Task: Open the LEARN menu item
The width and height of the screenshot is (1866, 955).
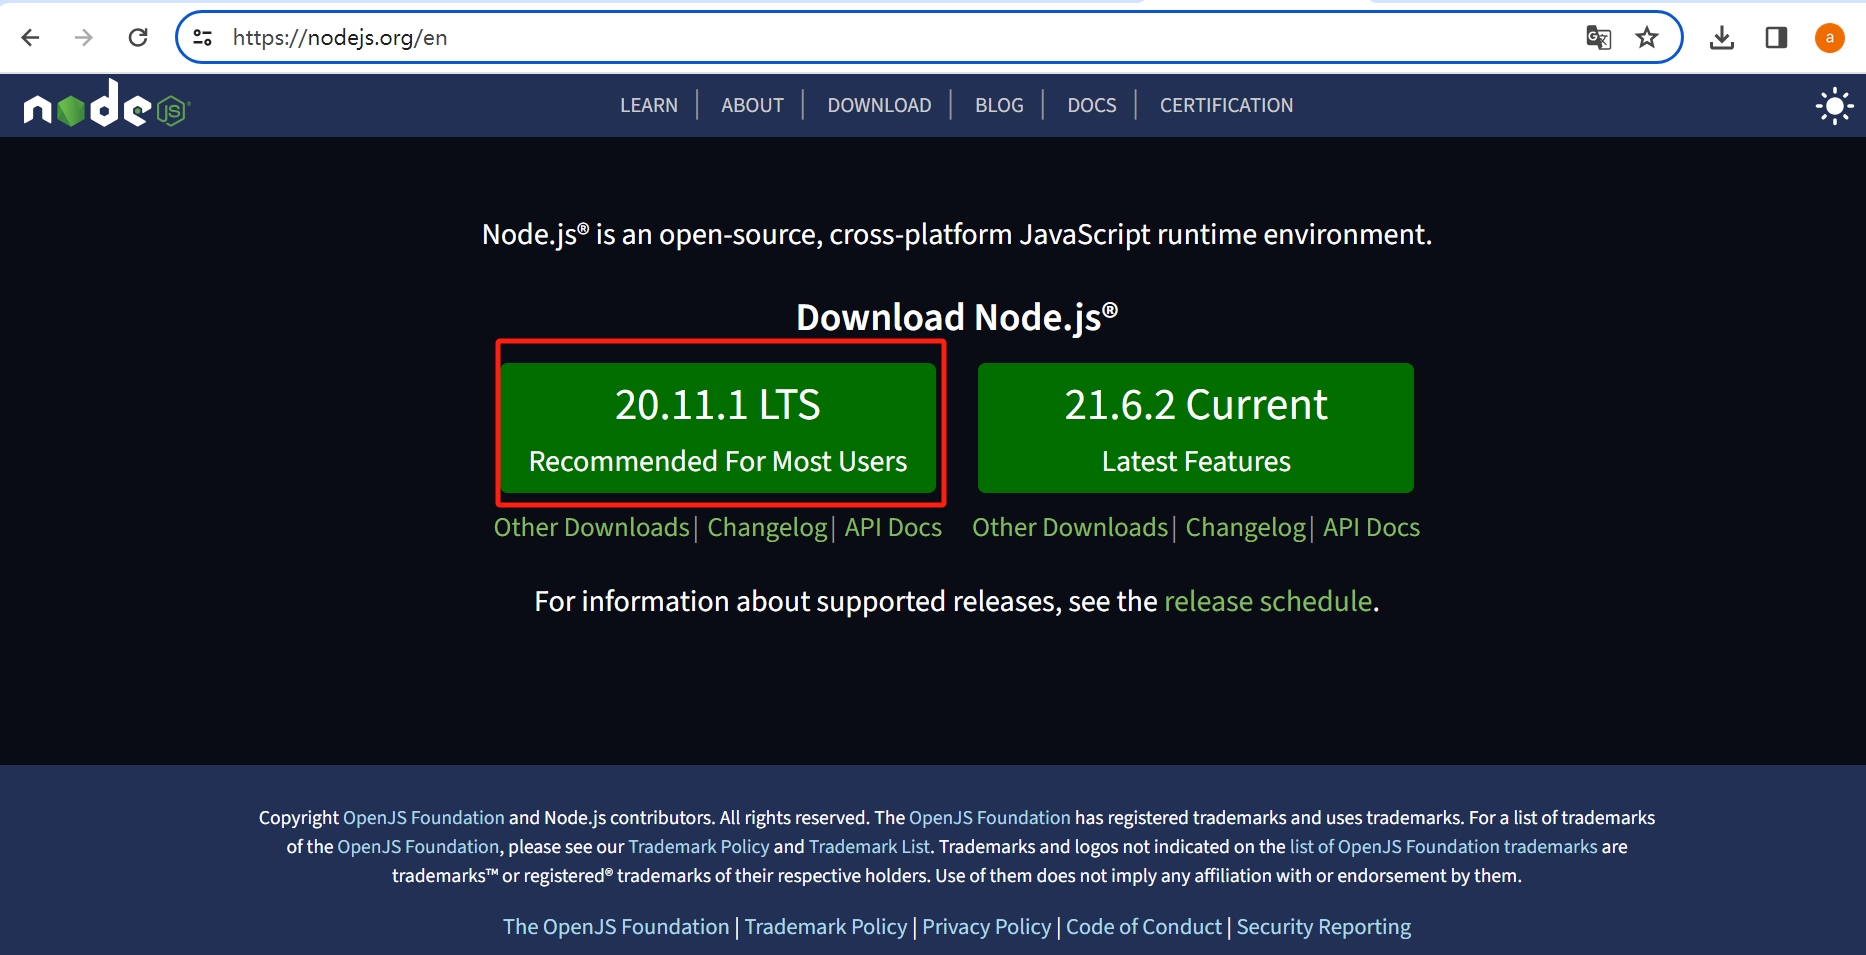Action: click(649, 105)
